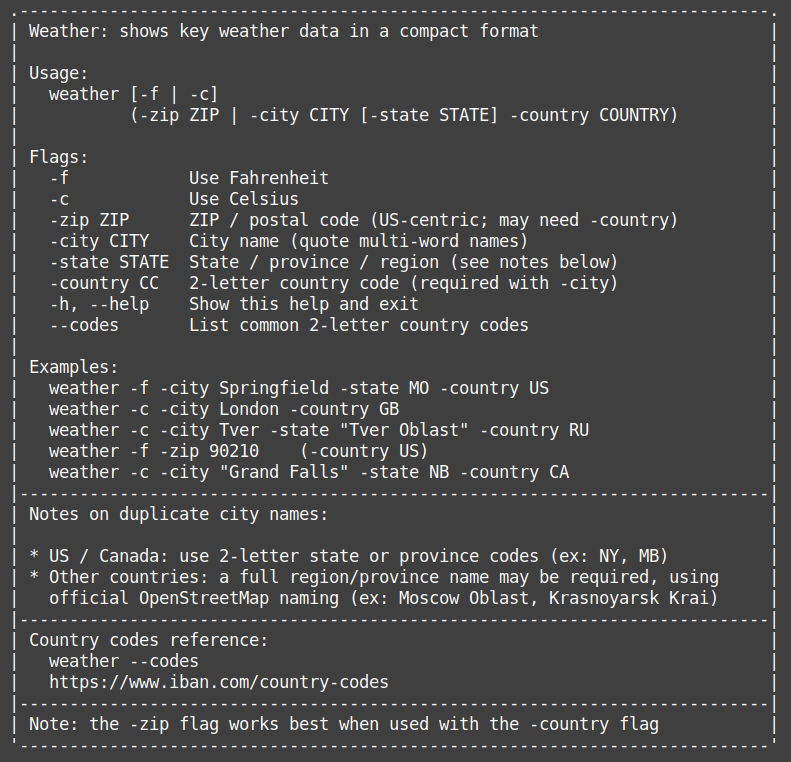Open the iban.com country-codes URL
Image resolution: width=791 pixels, height=762 pixels.
click(218, 682)
